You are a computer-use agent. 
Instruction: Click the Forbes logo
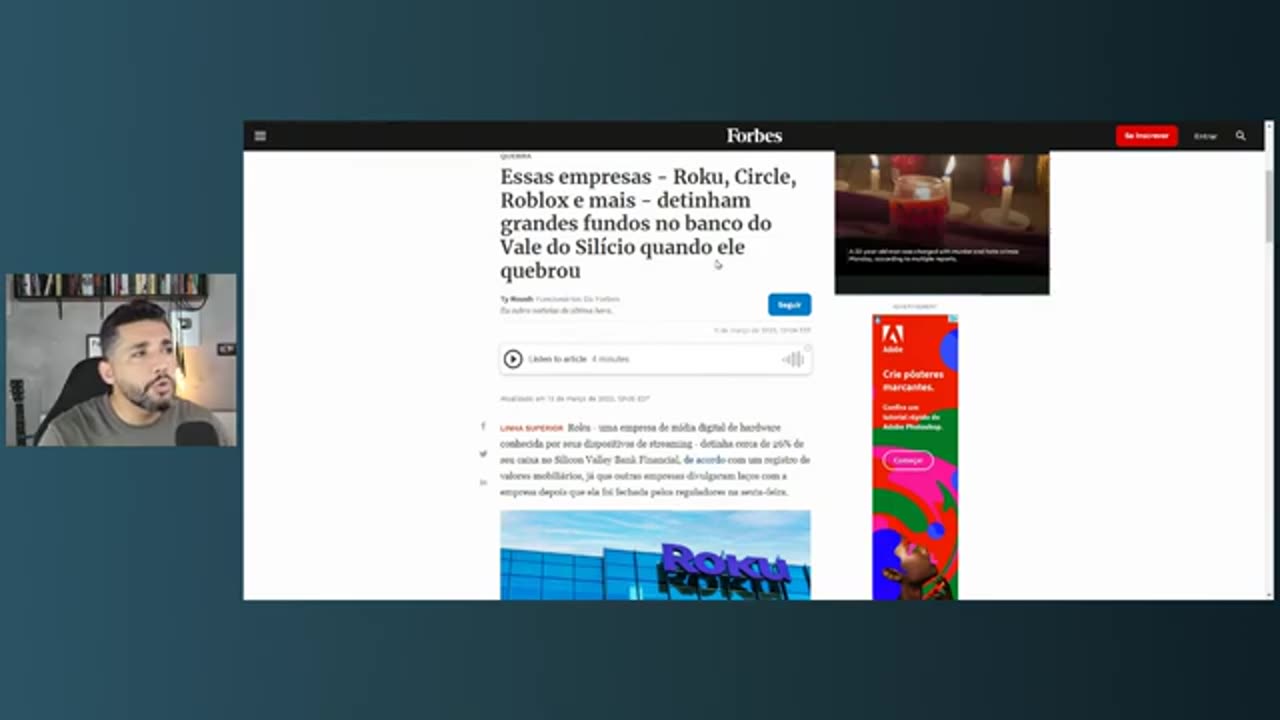pyautogui.click(x=754, y=136)
